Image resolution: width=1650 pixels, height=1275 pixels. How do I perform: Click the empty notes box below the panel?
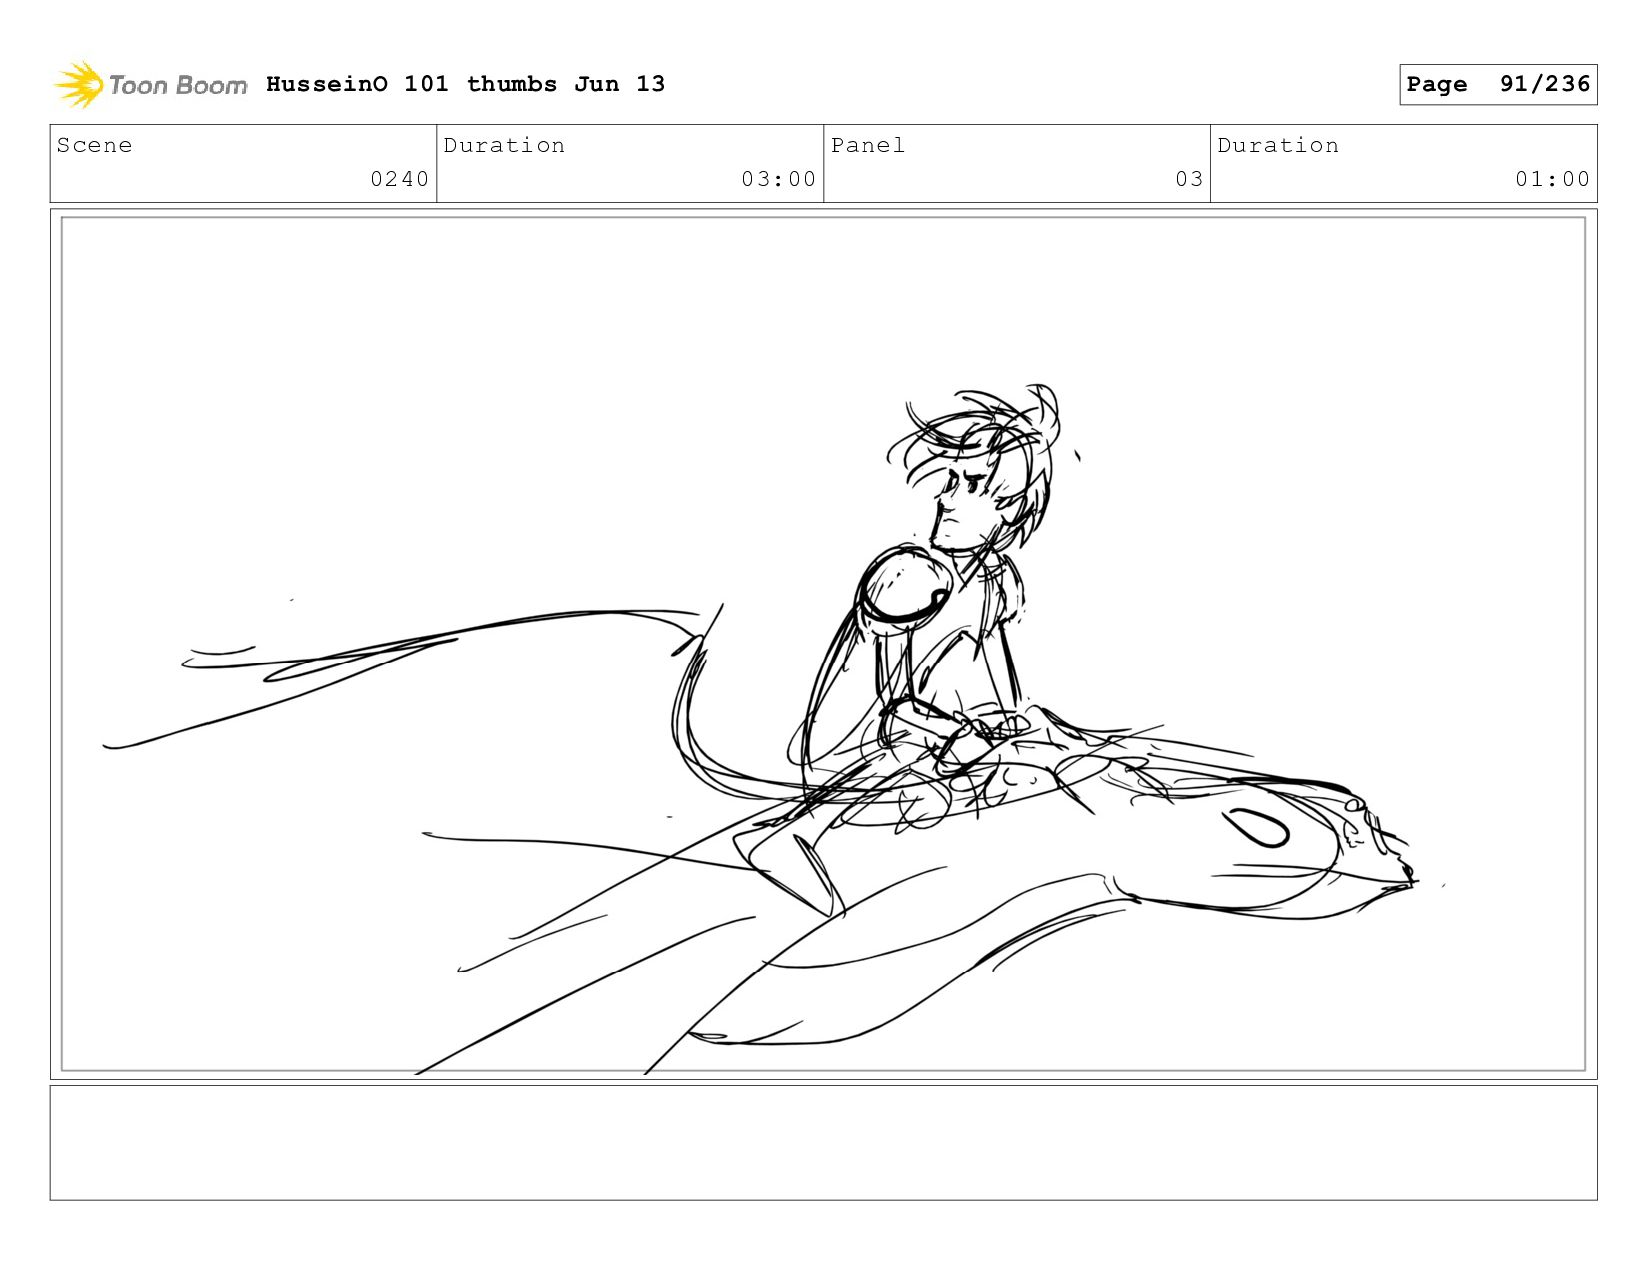[x=823, y=1143]
